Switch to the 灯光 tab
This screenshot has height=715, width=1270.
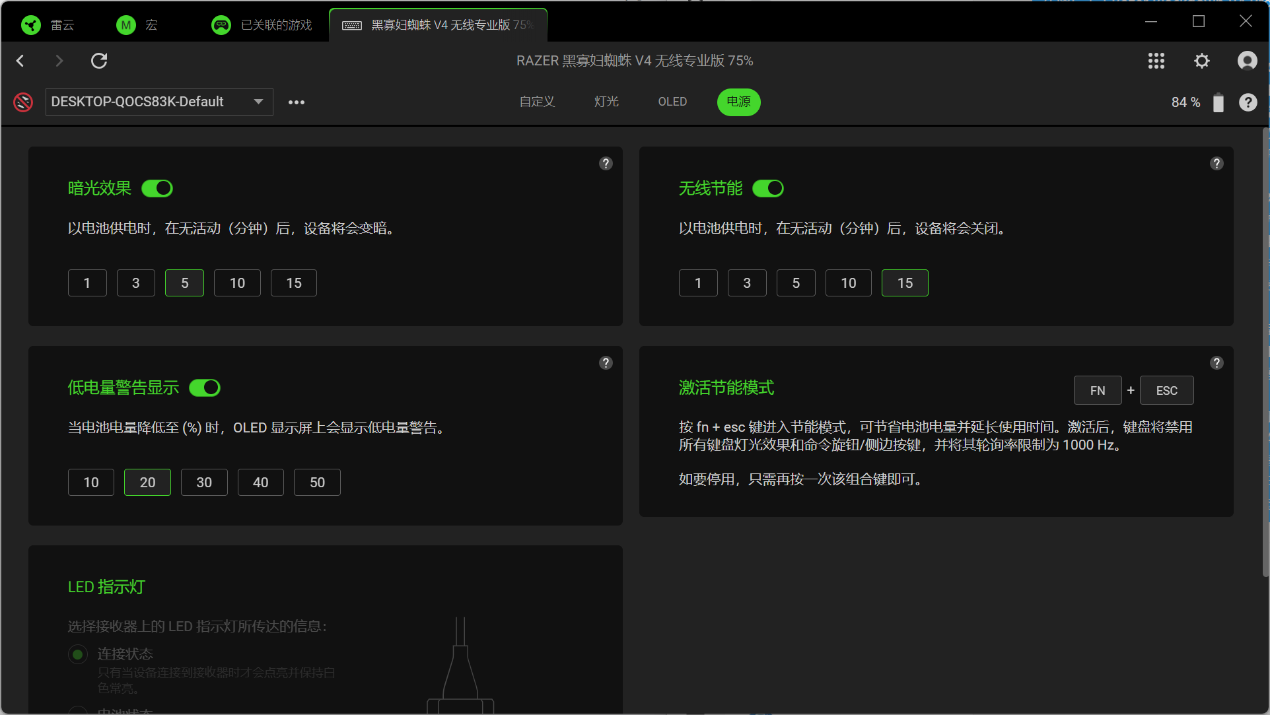(x=606, y=102)
